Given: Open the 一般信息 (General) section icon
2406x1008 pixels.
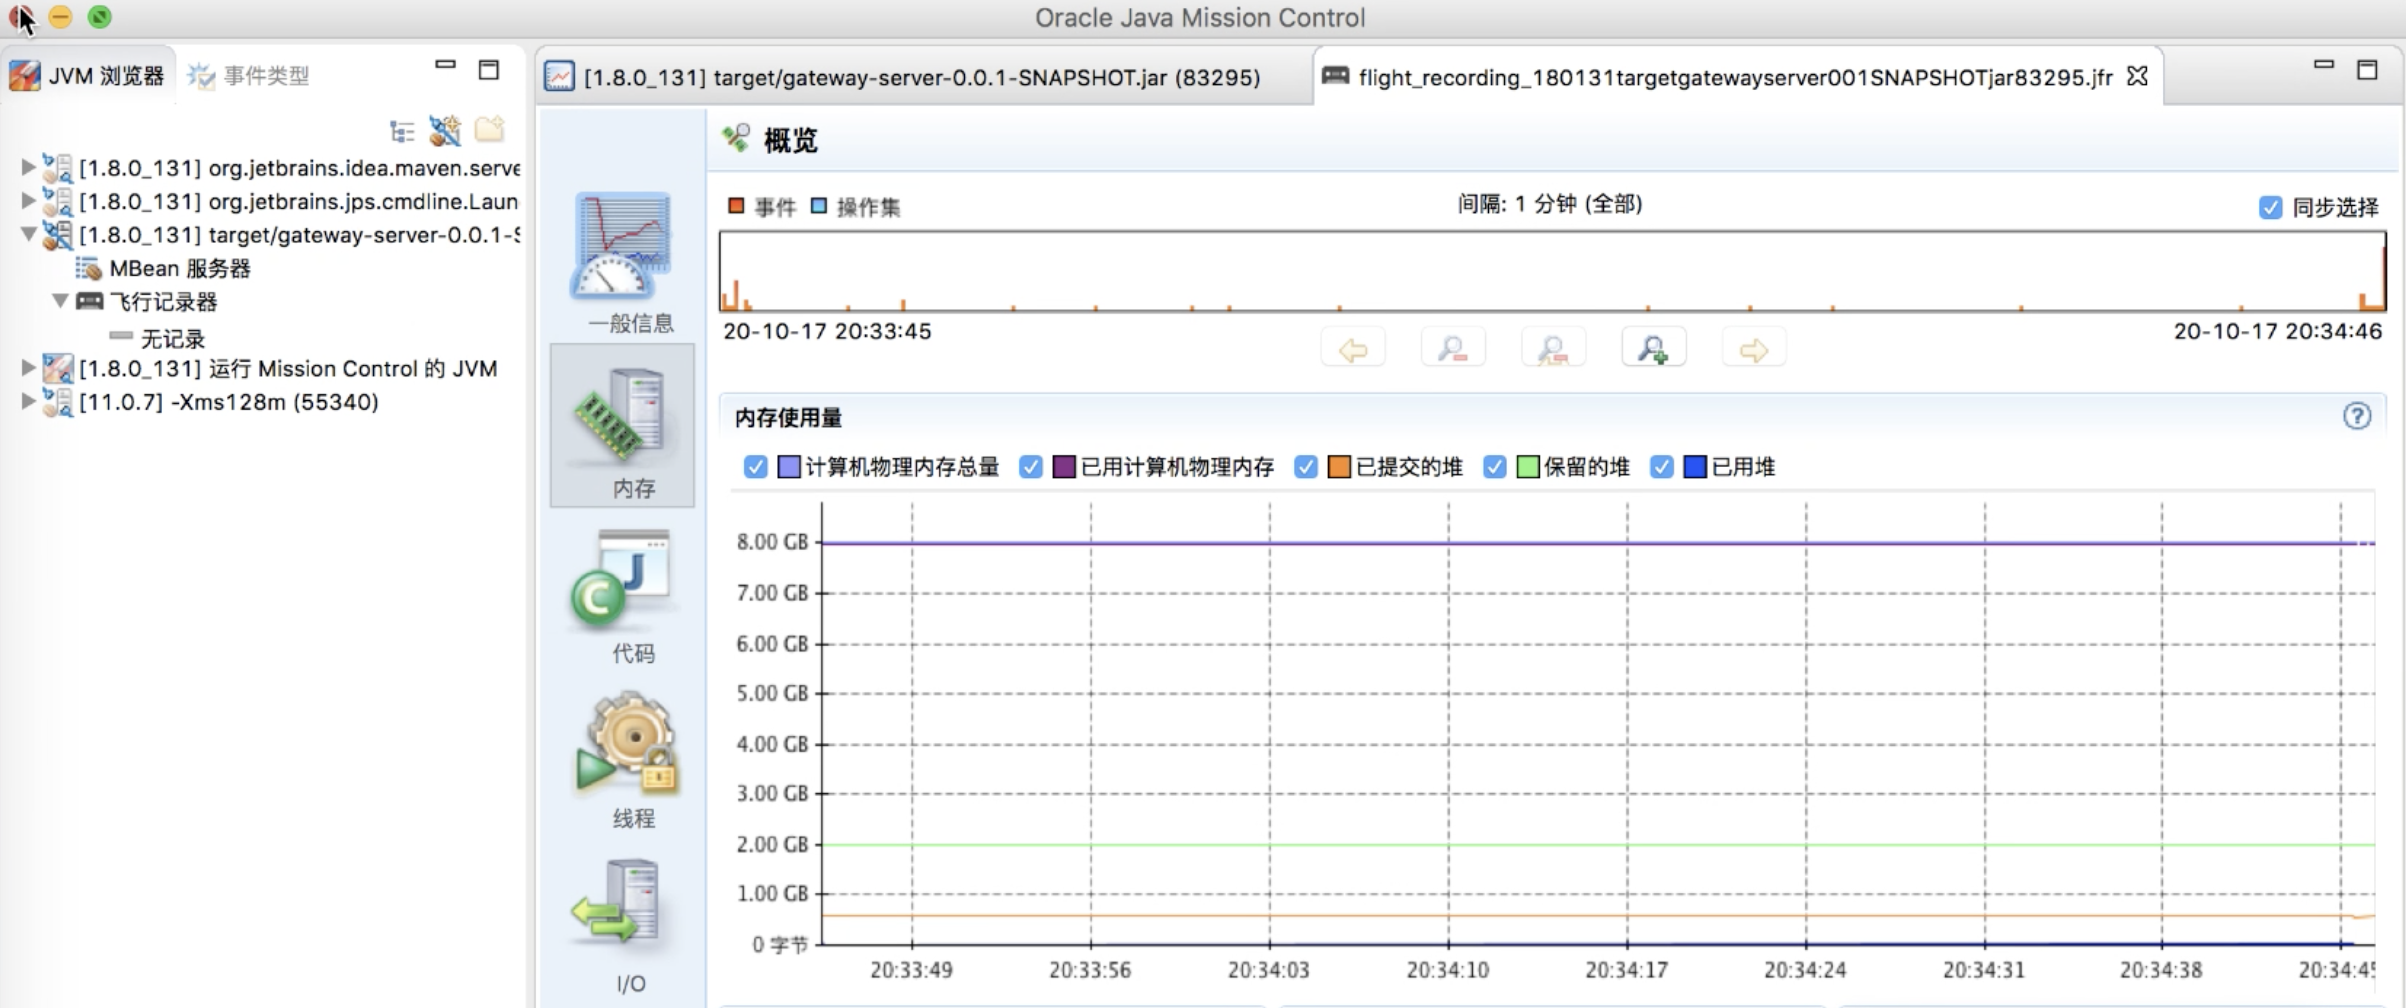Looking at the screenshot, I should (x=622, y=245).
